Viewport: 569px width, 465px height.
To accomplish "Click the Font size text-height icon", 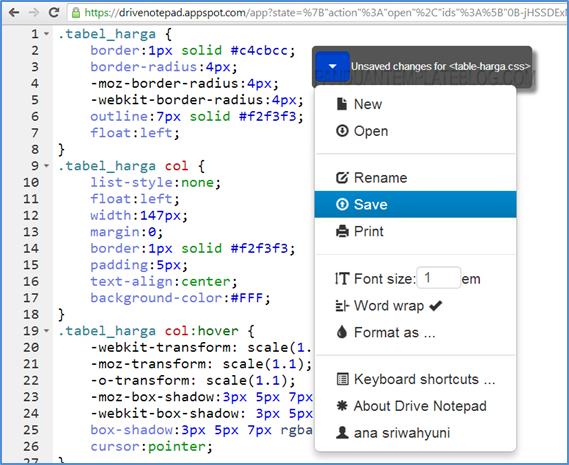I will tap(342, 279).
